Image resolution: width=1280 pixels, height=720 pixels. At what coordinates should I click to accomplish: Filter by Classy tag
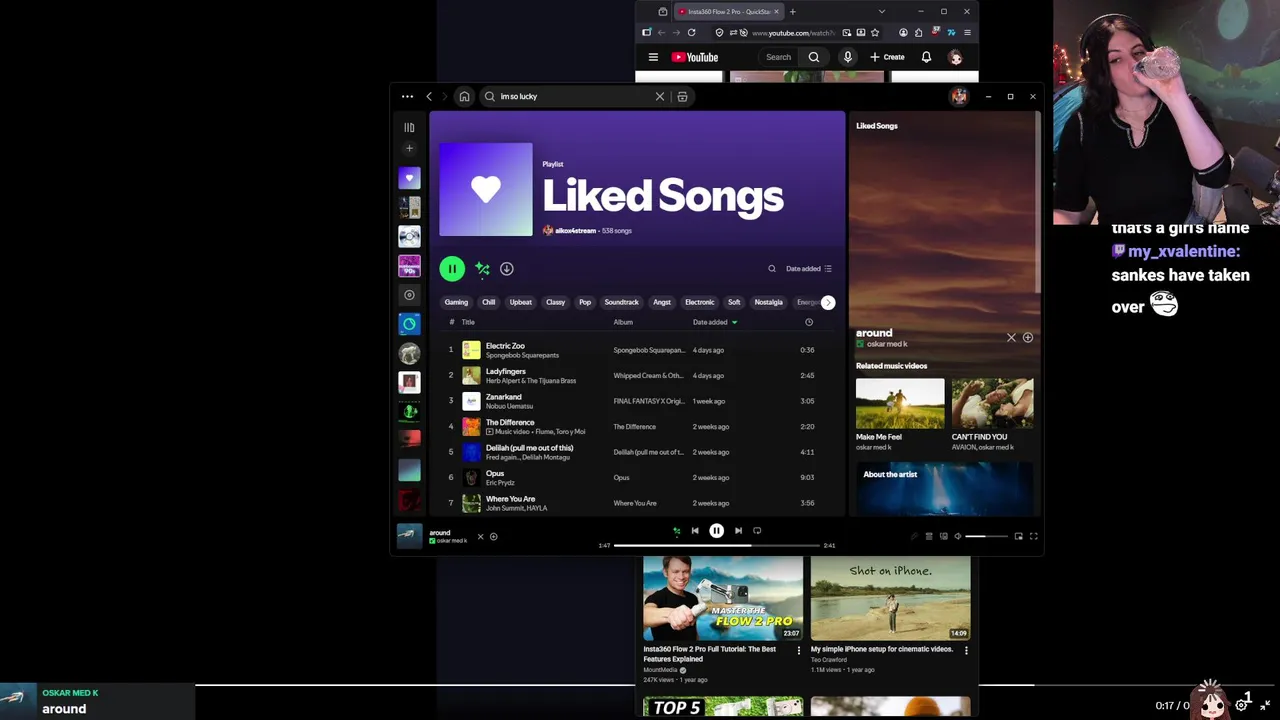pyautogui.click(x=556, y=302)
